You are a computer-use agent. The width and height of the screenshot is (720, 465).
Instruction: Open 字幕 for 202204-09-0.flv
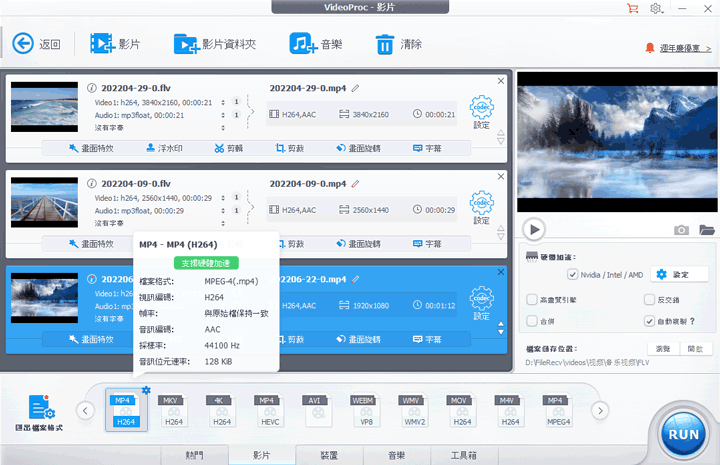(427, 244)
